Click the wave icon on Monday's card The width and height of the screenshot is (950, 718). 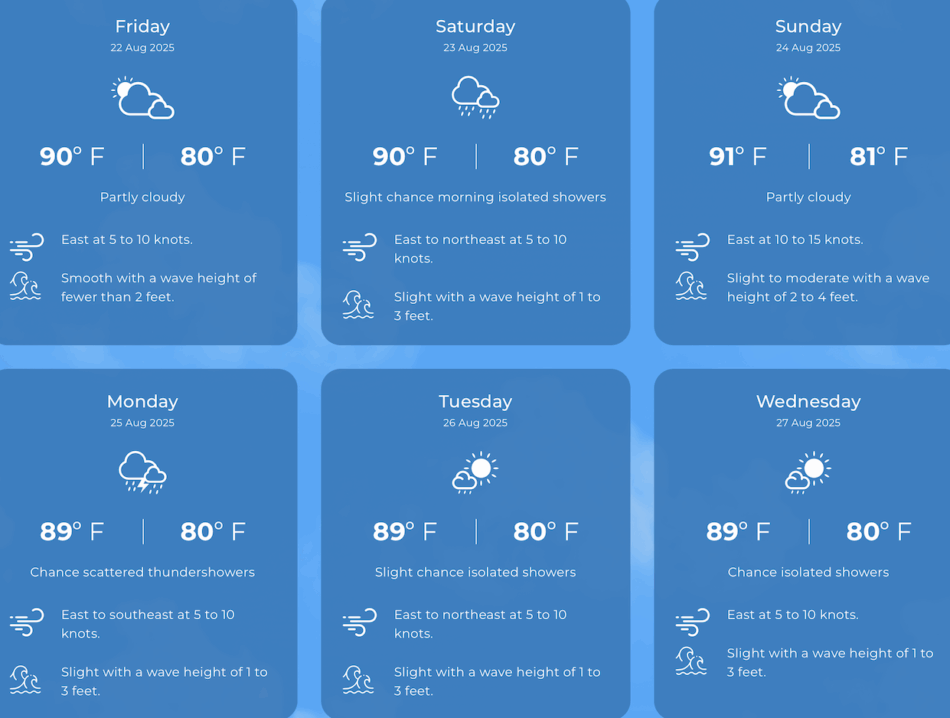pyautogui.click(x=26, y=680)
